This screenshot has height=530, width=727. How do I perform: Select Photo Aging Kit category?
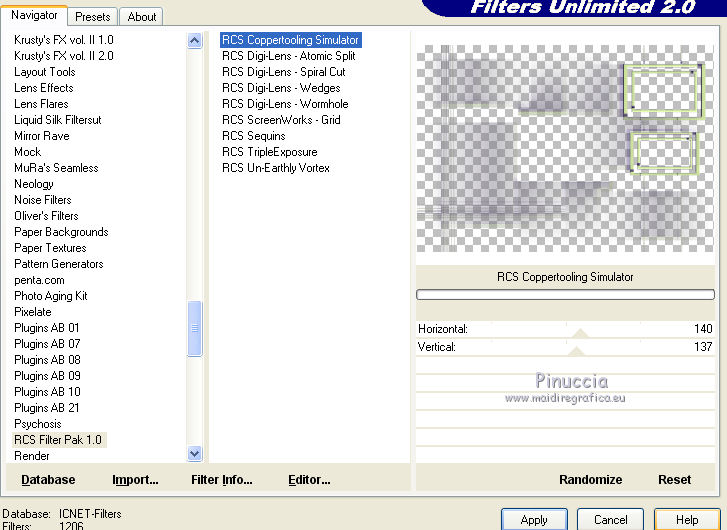pyautogui.click(x=51, y=296)
